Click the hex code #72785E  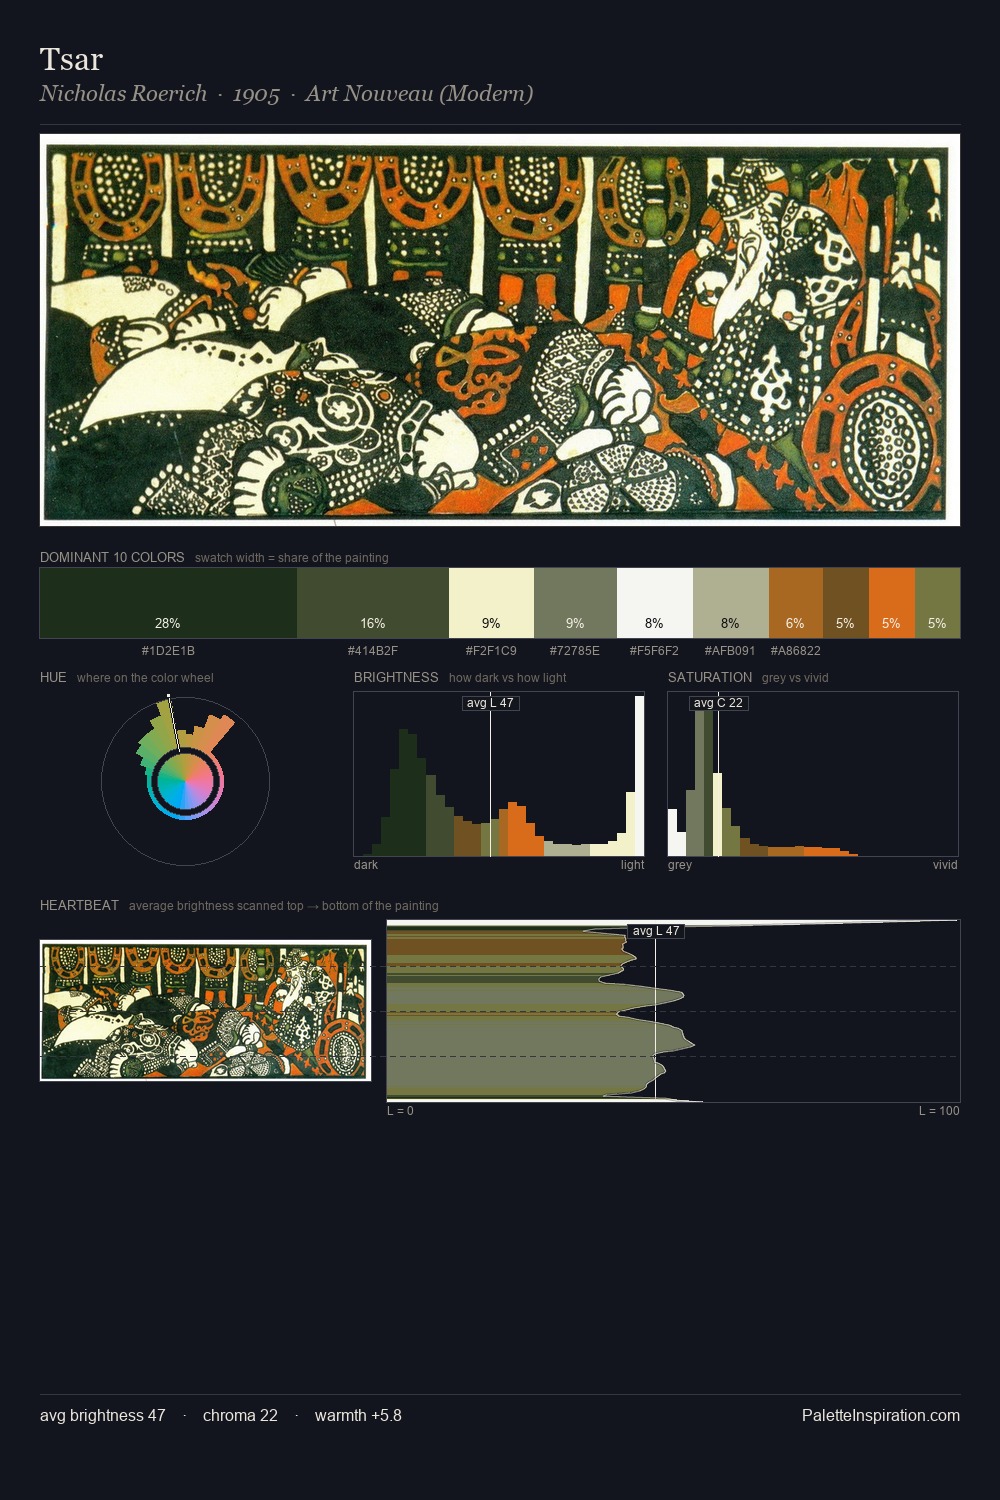(x=575, y=651)
